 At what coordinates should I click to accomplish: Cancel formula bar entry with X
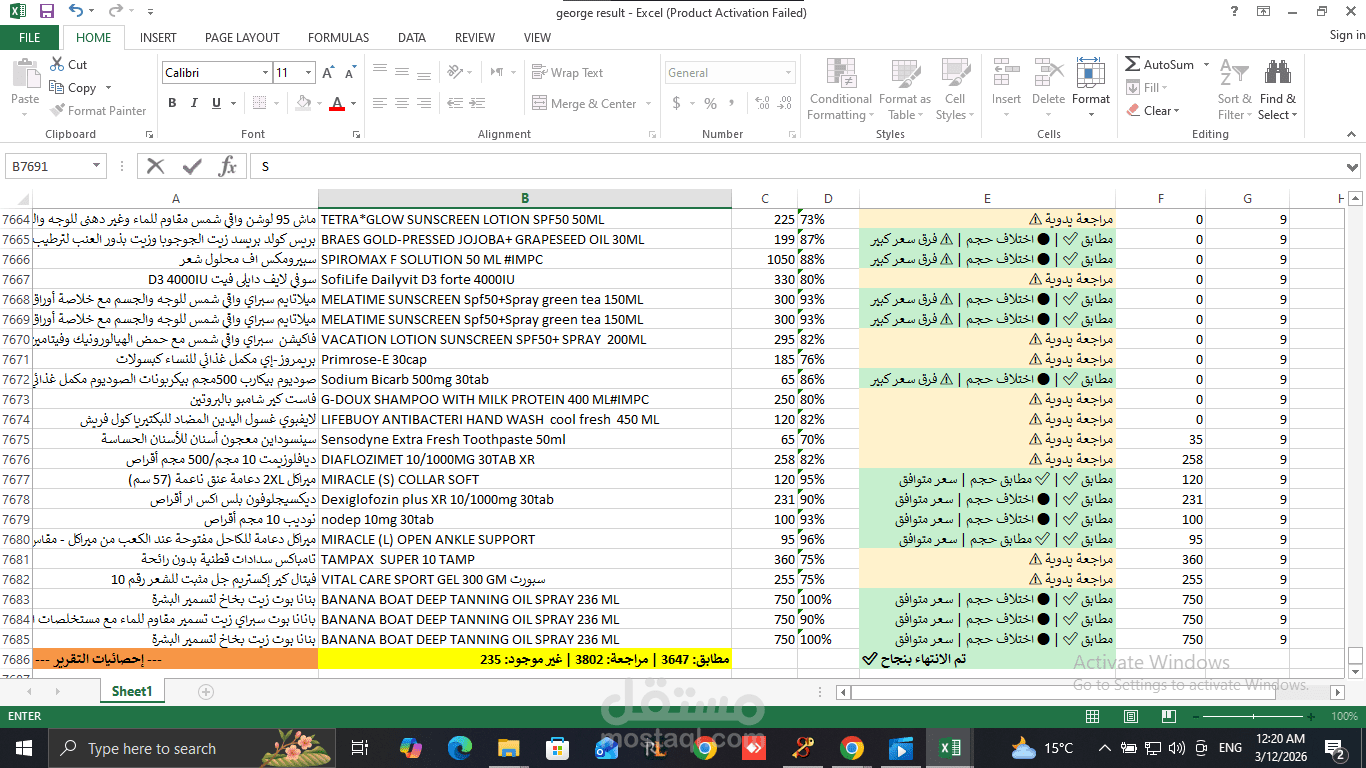click(x=155, y=166)
